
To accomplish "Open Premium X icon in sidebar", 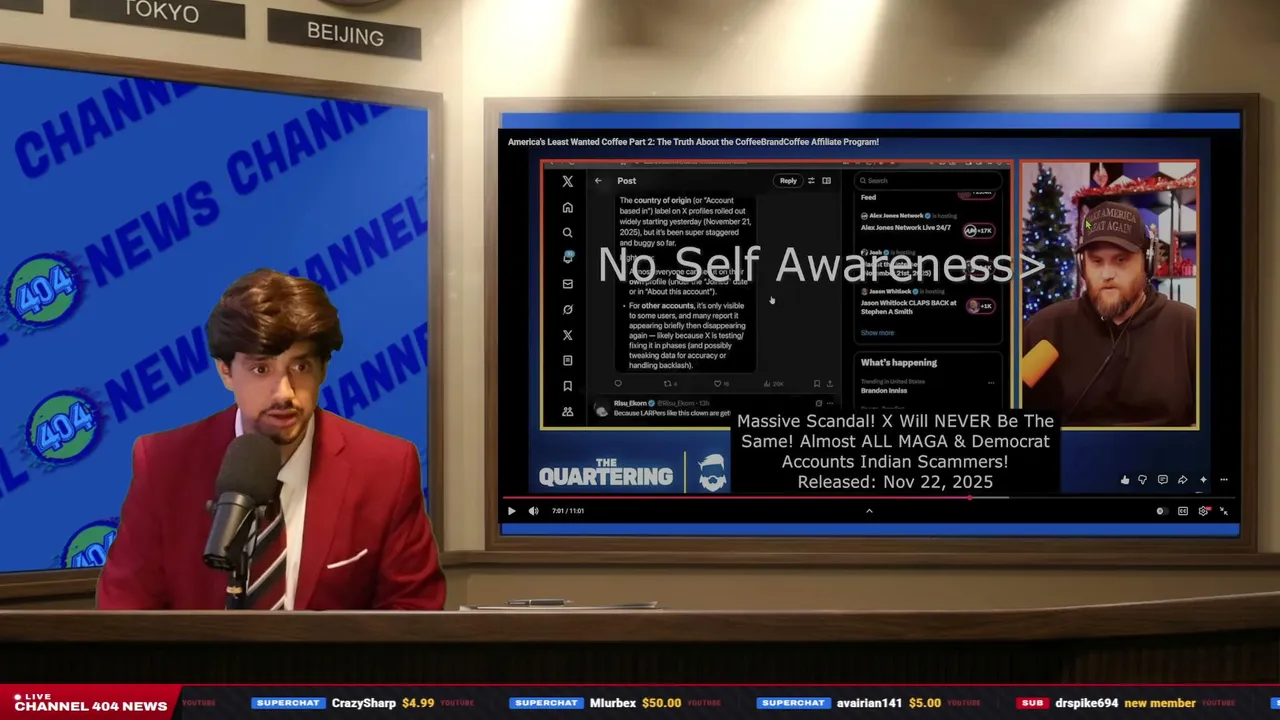I will tap(567, 335).
